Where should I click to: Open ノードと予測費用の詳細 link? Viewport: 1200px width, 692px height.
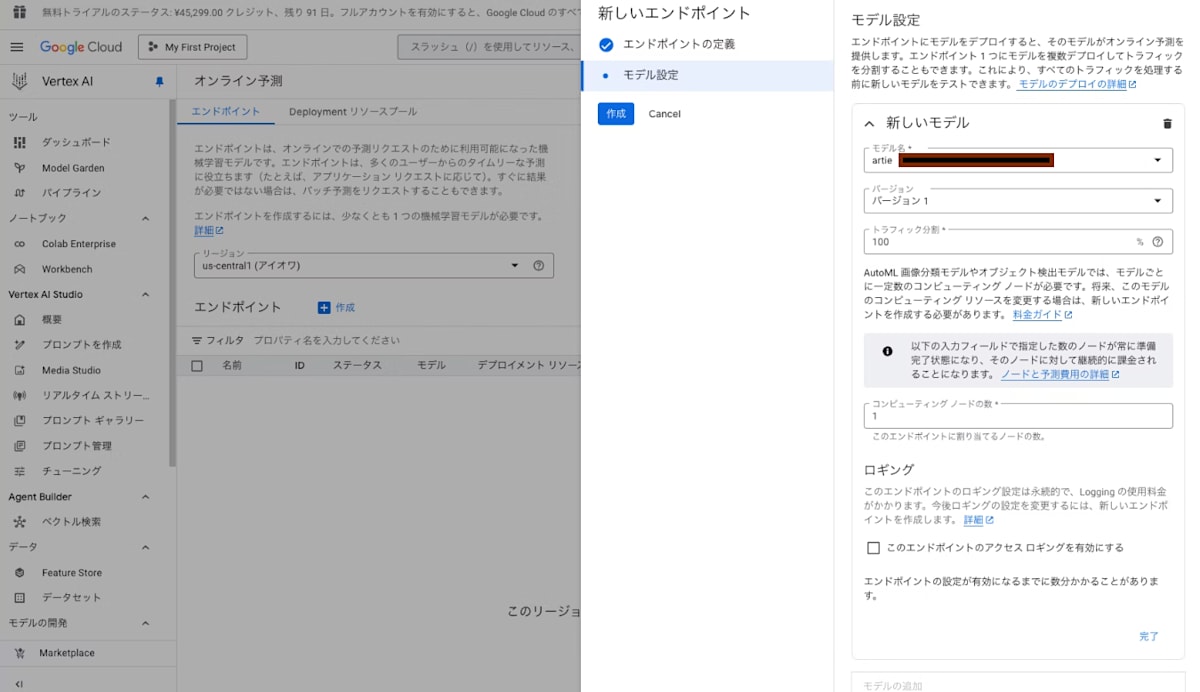pos(1060,375)
